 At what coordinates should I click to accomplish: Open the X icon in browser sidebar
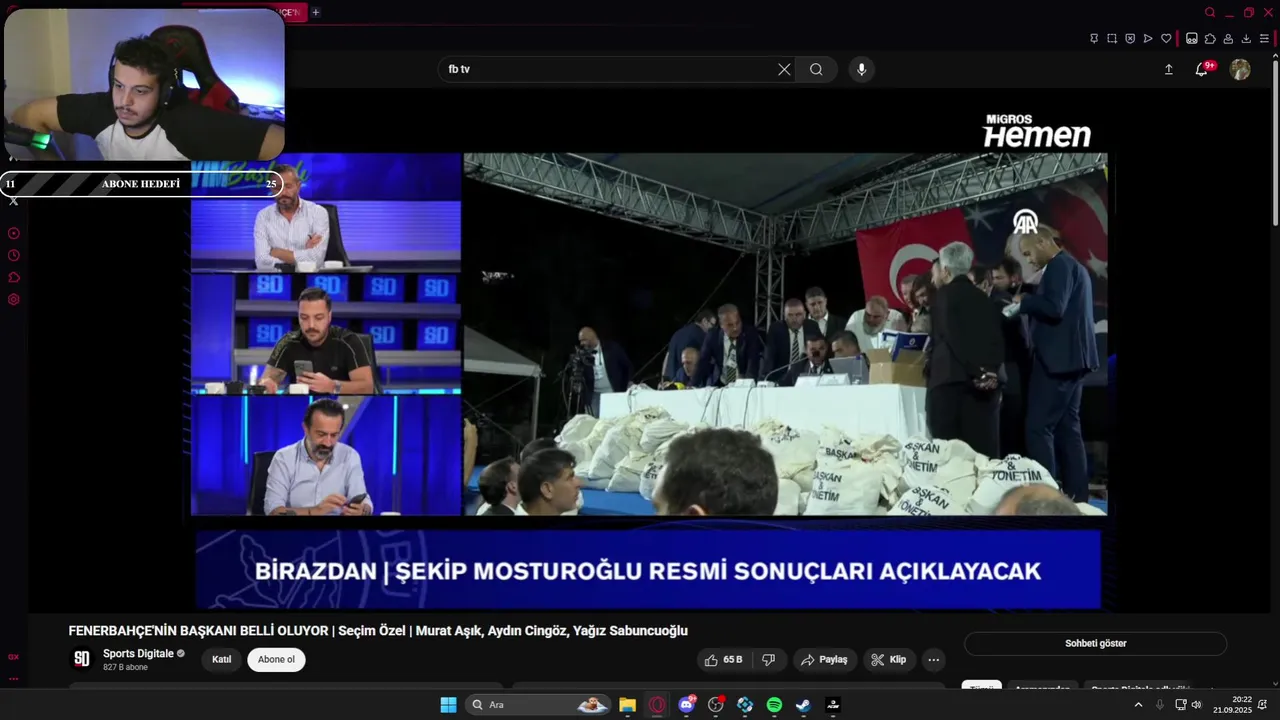coord(14,201)
